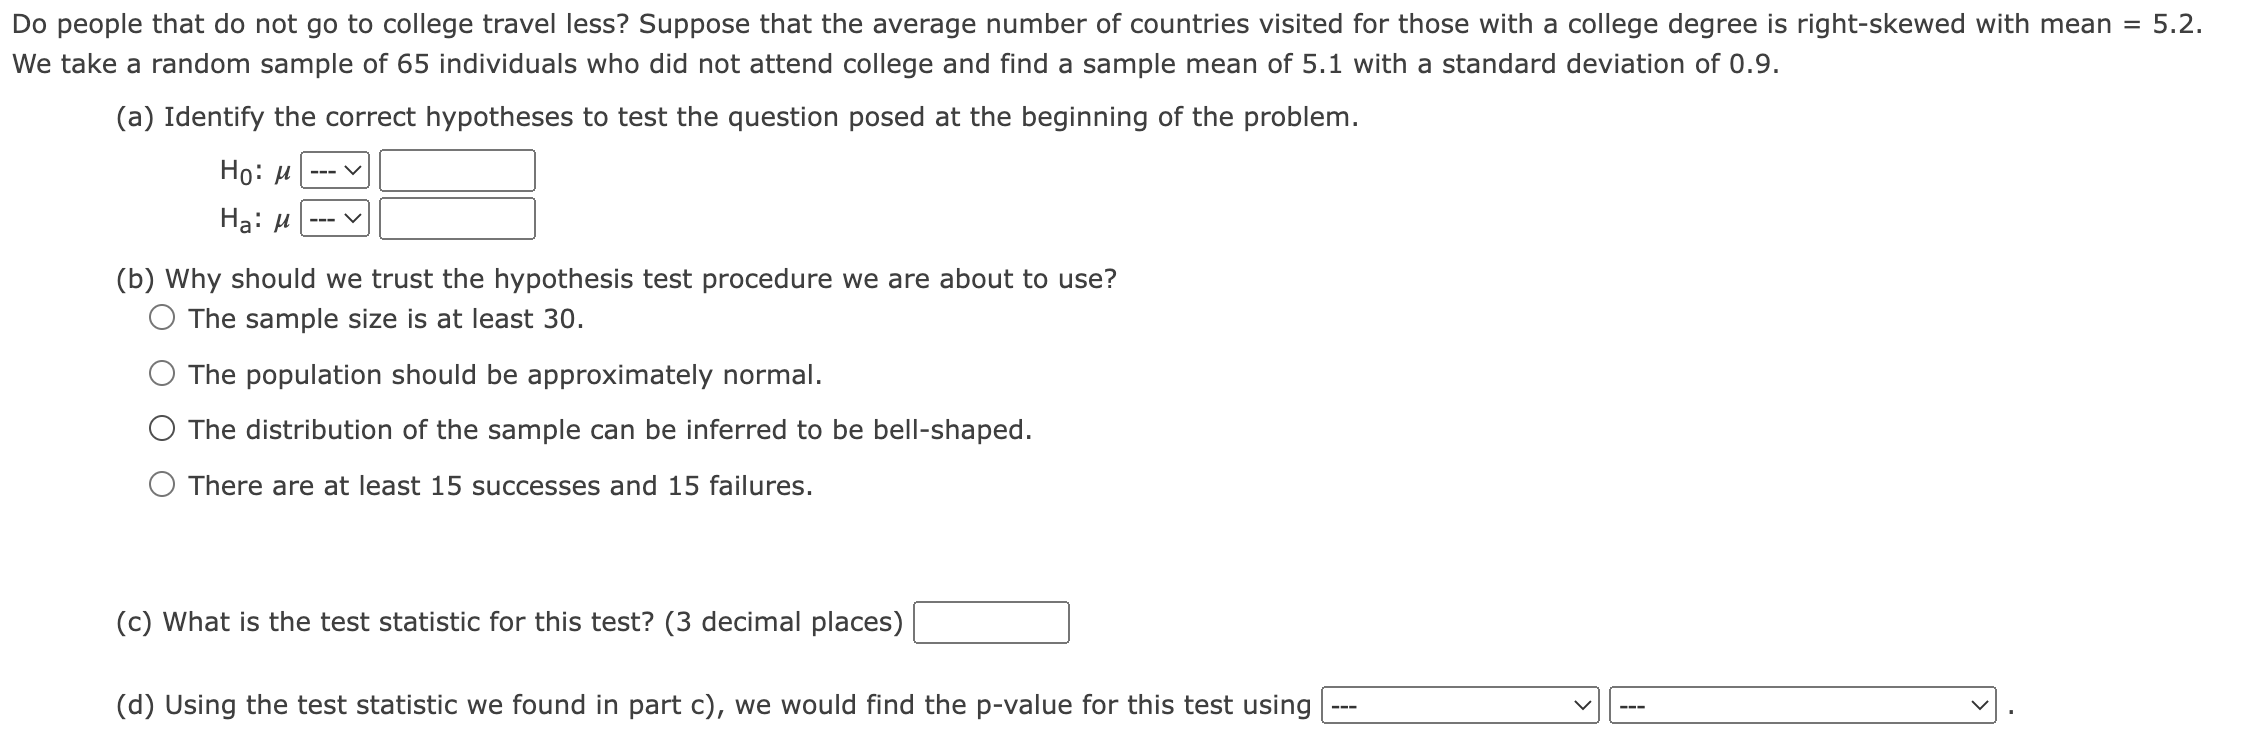Focus the 3-decimal-places answer field

coord(991,623)
